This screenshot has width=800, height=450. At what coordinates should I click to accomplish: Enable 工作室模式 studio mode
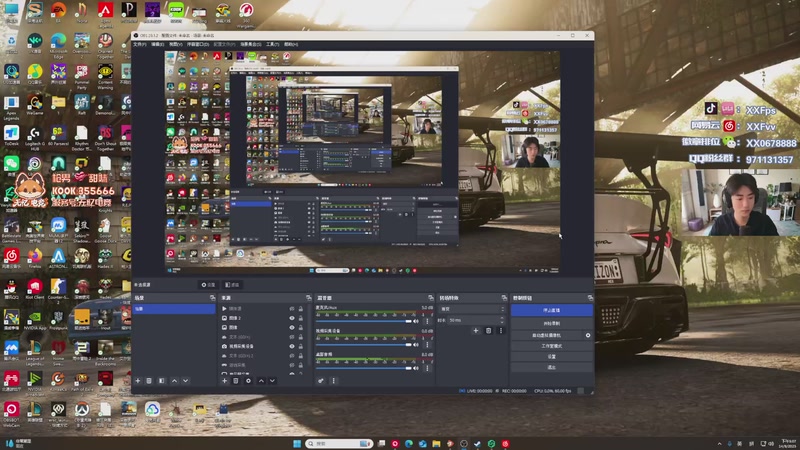[x=552, y=346]
